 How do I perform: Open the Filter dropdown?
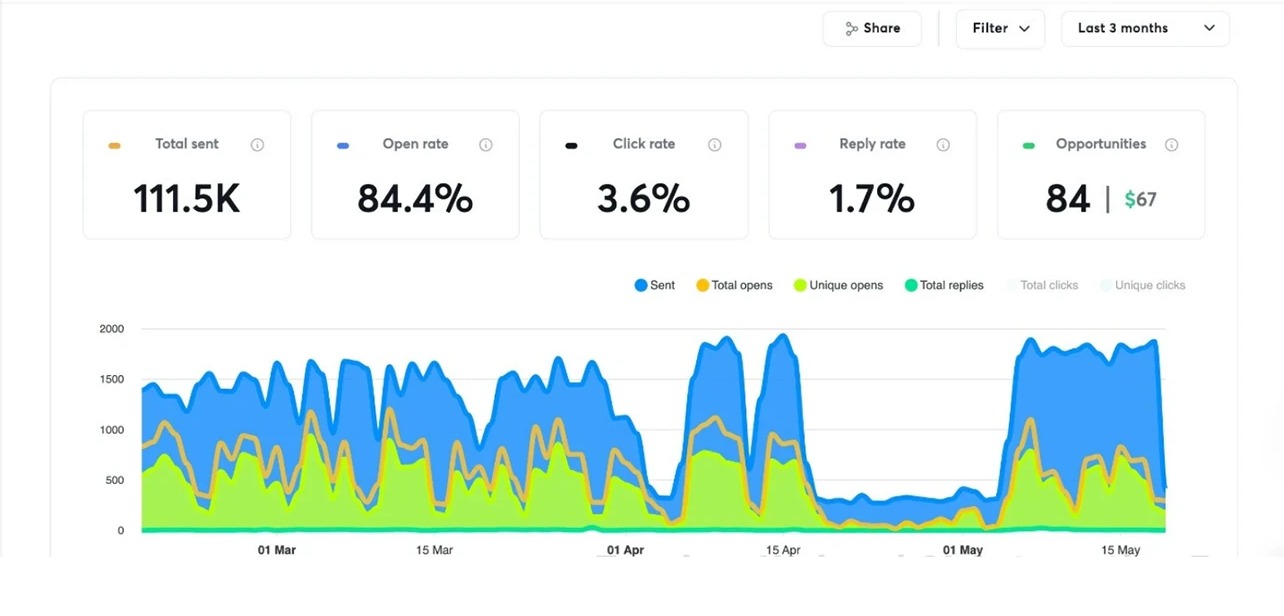1000,28
